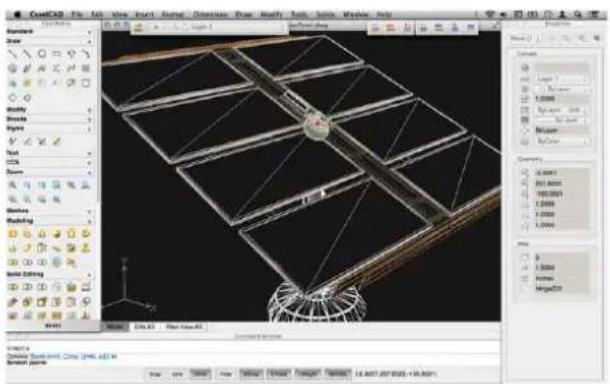Click the coordinates readout in status bar
The width and height of the screenshot is (610, 384).
(x=396, y=374)
